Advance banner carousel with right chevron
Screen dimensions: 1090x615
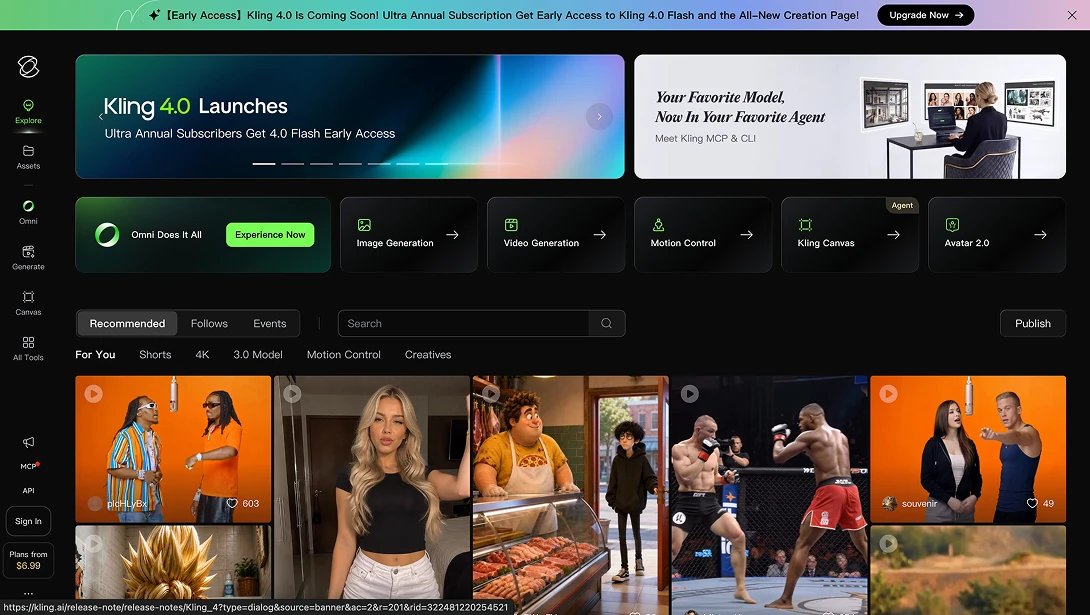(x=599, y=117)
